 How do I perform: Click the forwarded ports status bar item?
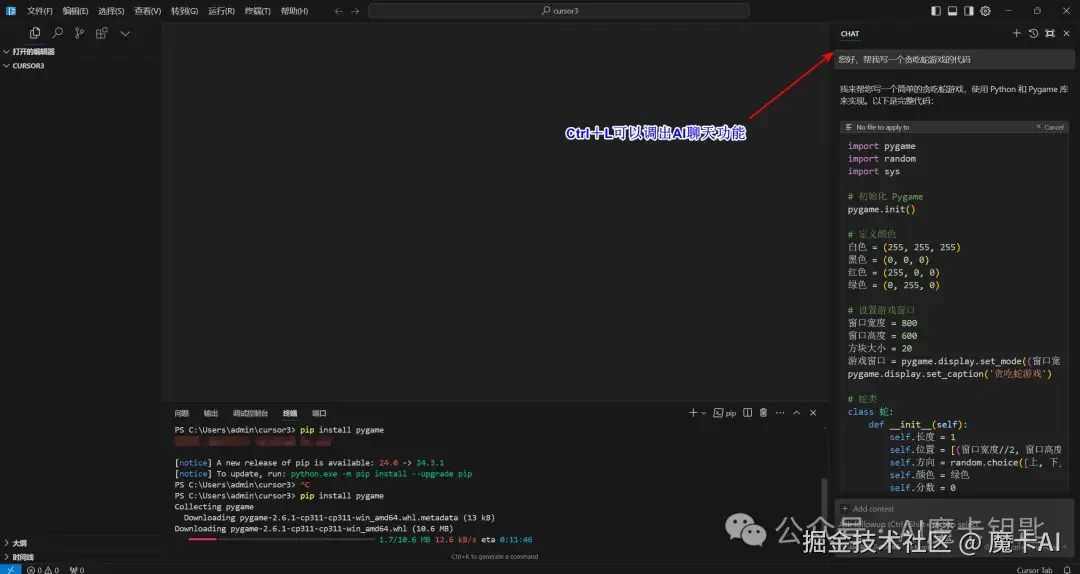[x=76, y=570]
